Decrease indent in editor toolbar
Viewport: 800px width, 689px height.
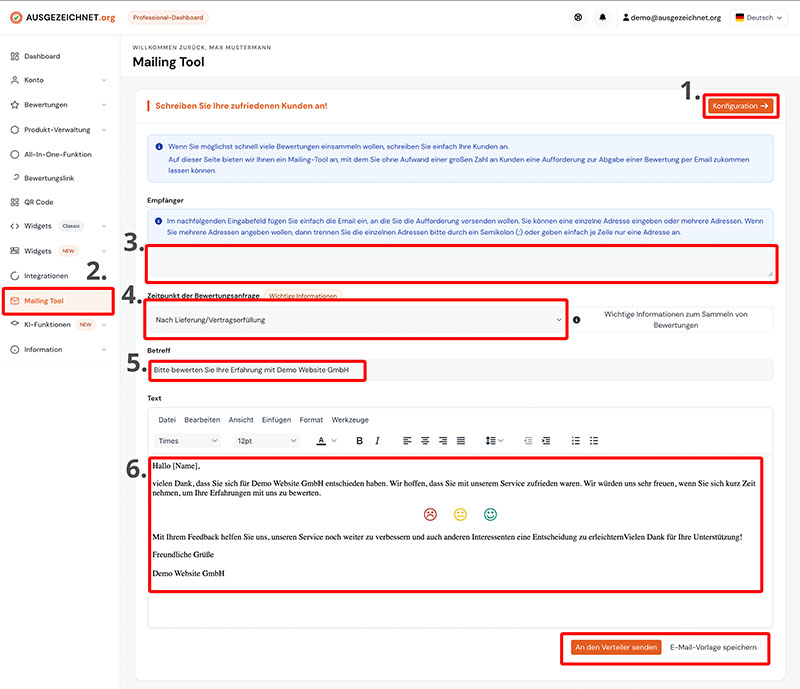point(528,441)
